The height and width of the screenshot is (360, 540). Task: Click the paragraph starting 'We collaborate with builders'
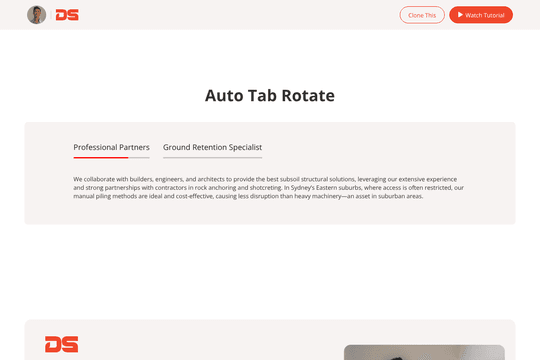[268, 188]
